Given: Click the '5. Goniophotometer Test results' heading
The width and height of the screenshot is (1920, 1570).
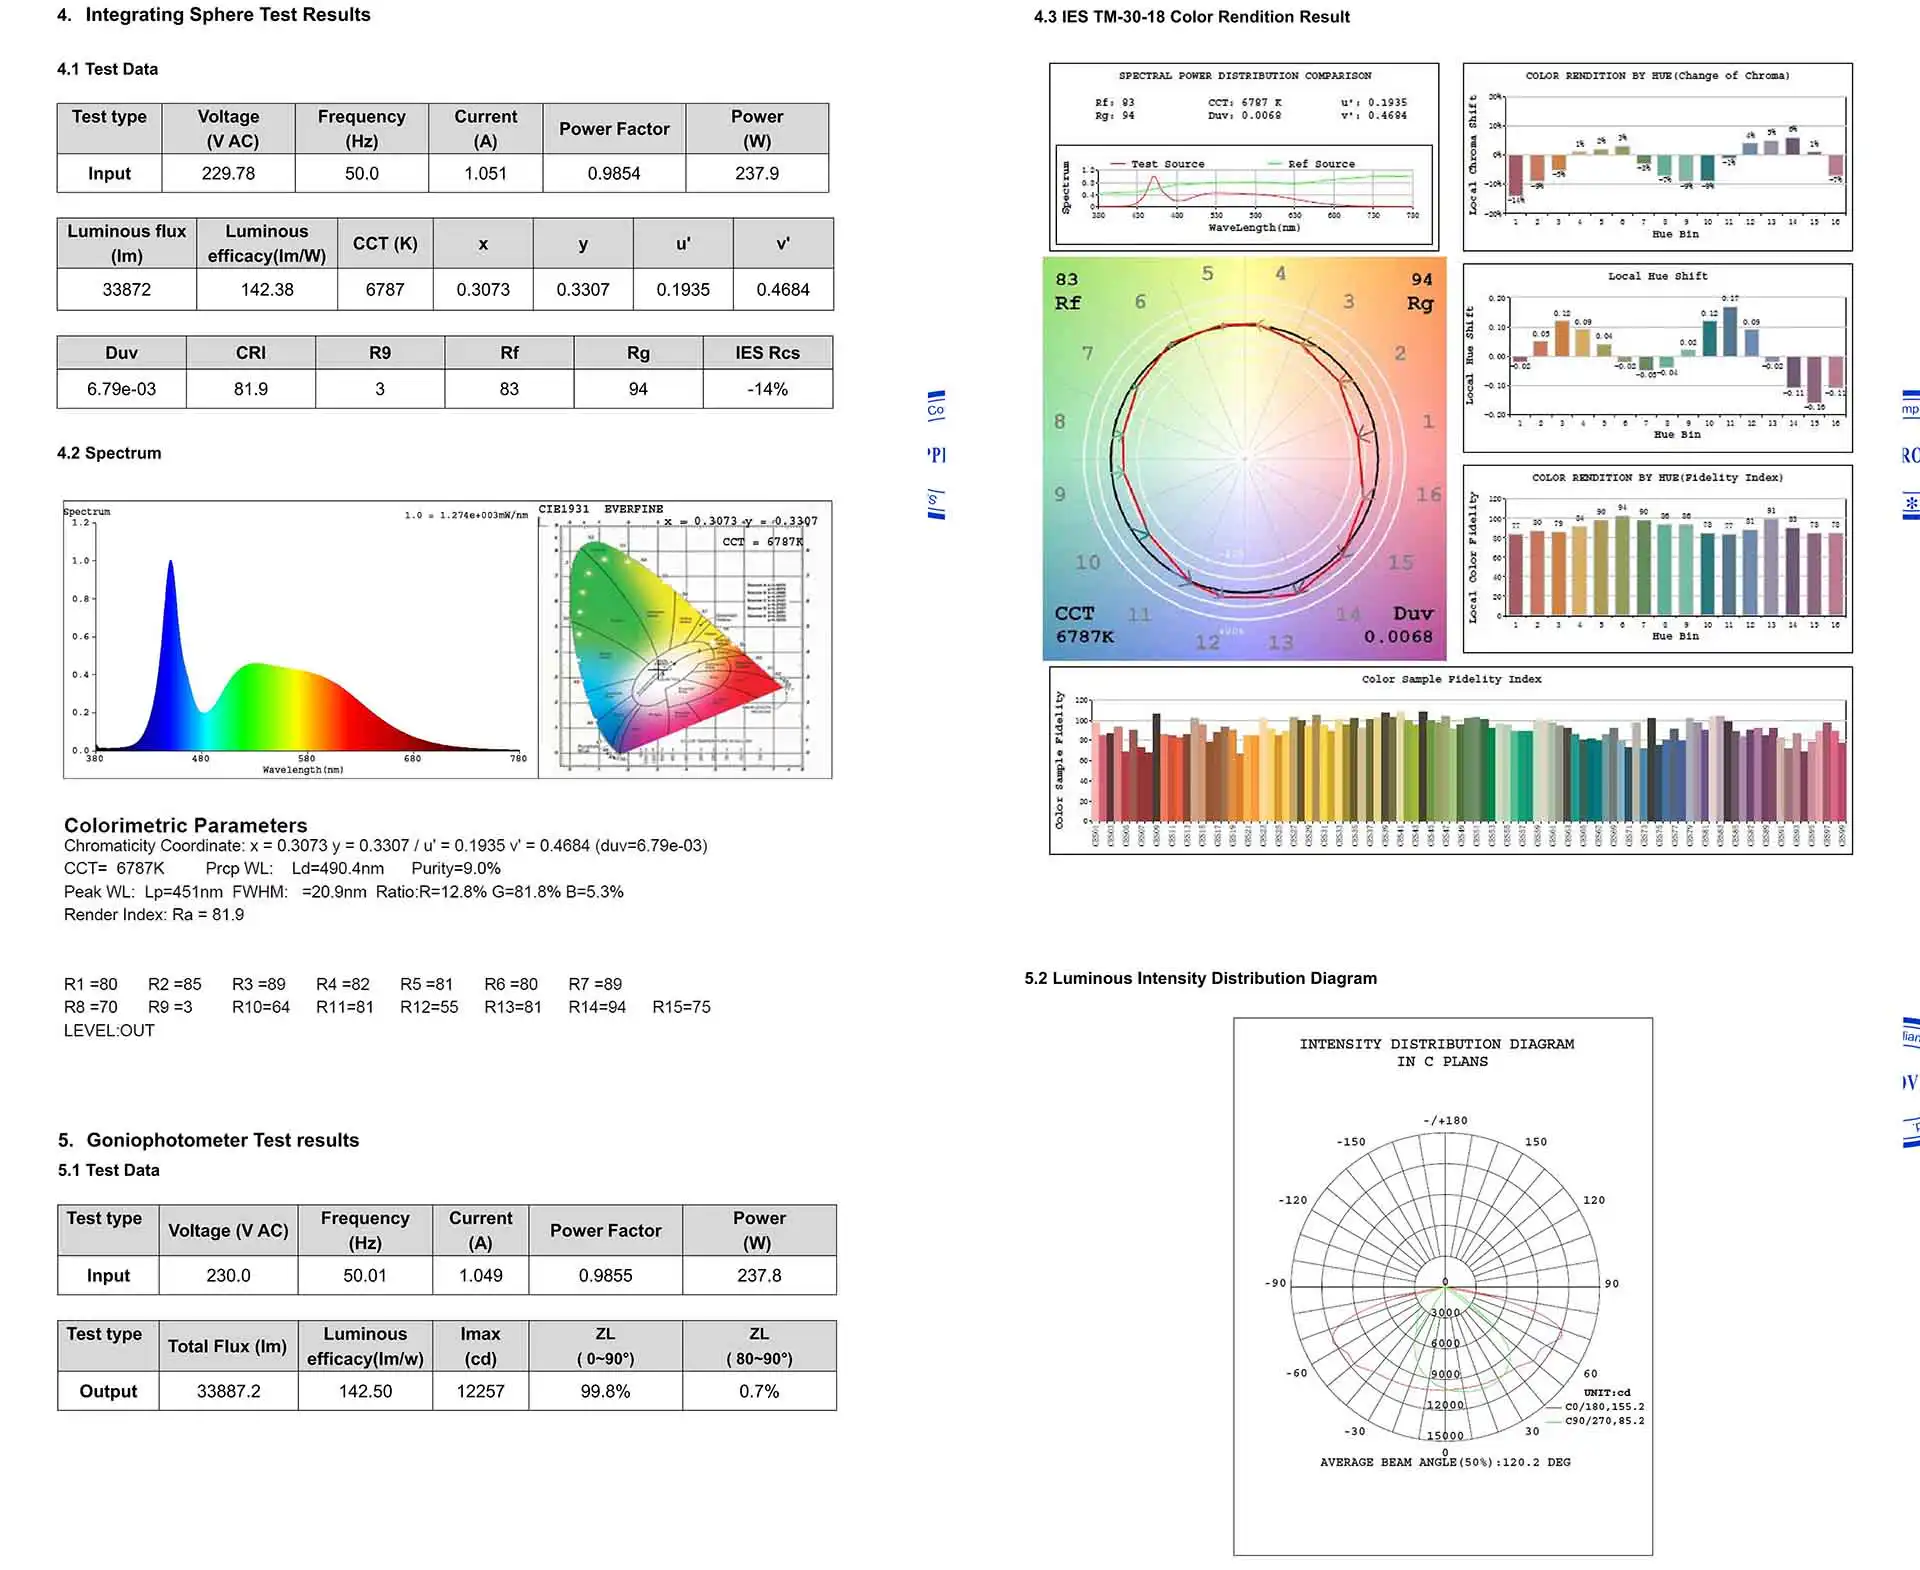Looking at the screenshot, I should 208,1140.
